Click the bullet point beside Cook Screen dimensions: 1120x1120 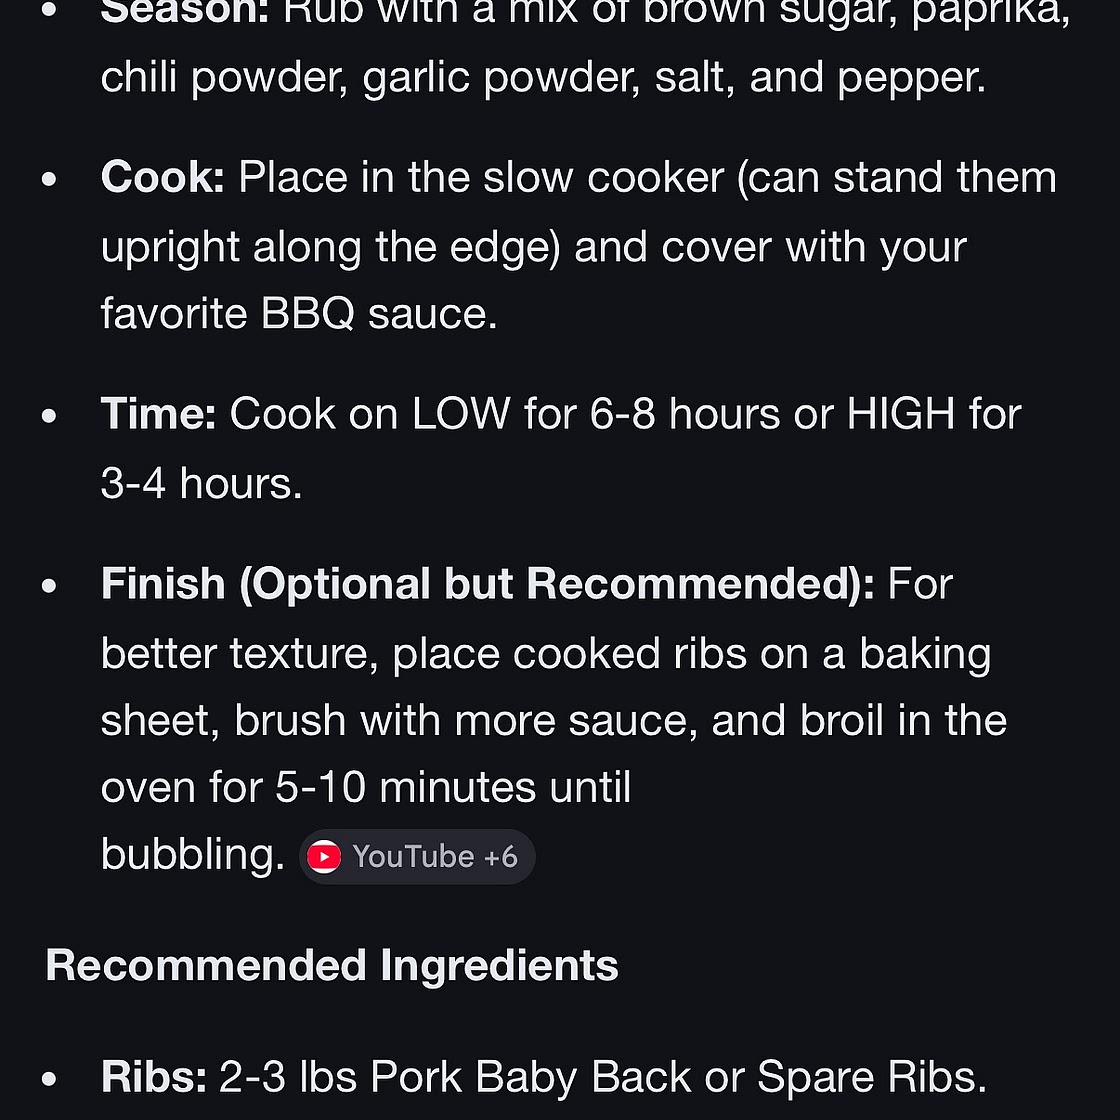50,180
